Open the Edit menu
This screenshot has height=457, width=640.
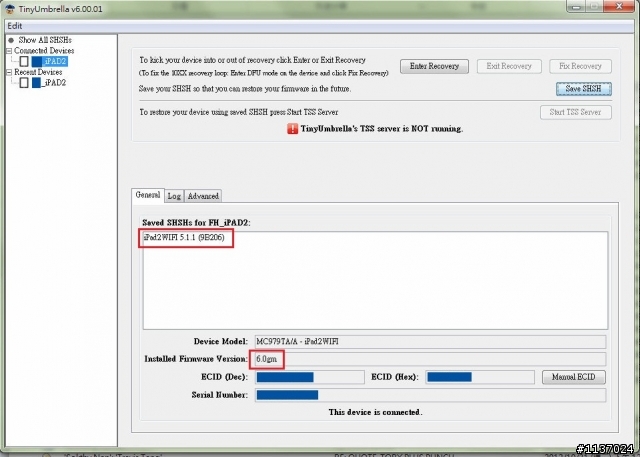pos(15,26)
